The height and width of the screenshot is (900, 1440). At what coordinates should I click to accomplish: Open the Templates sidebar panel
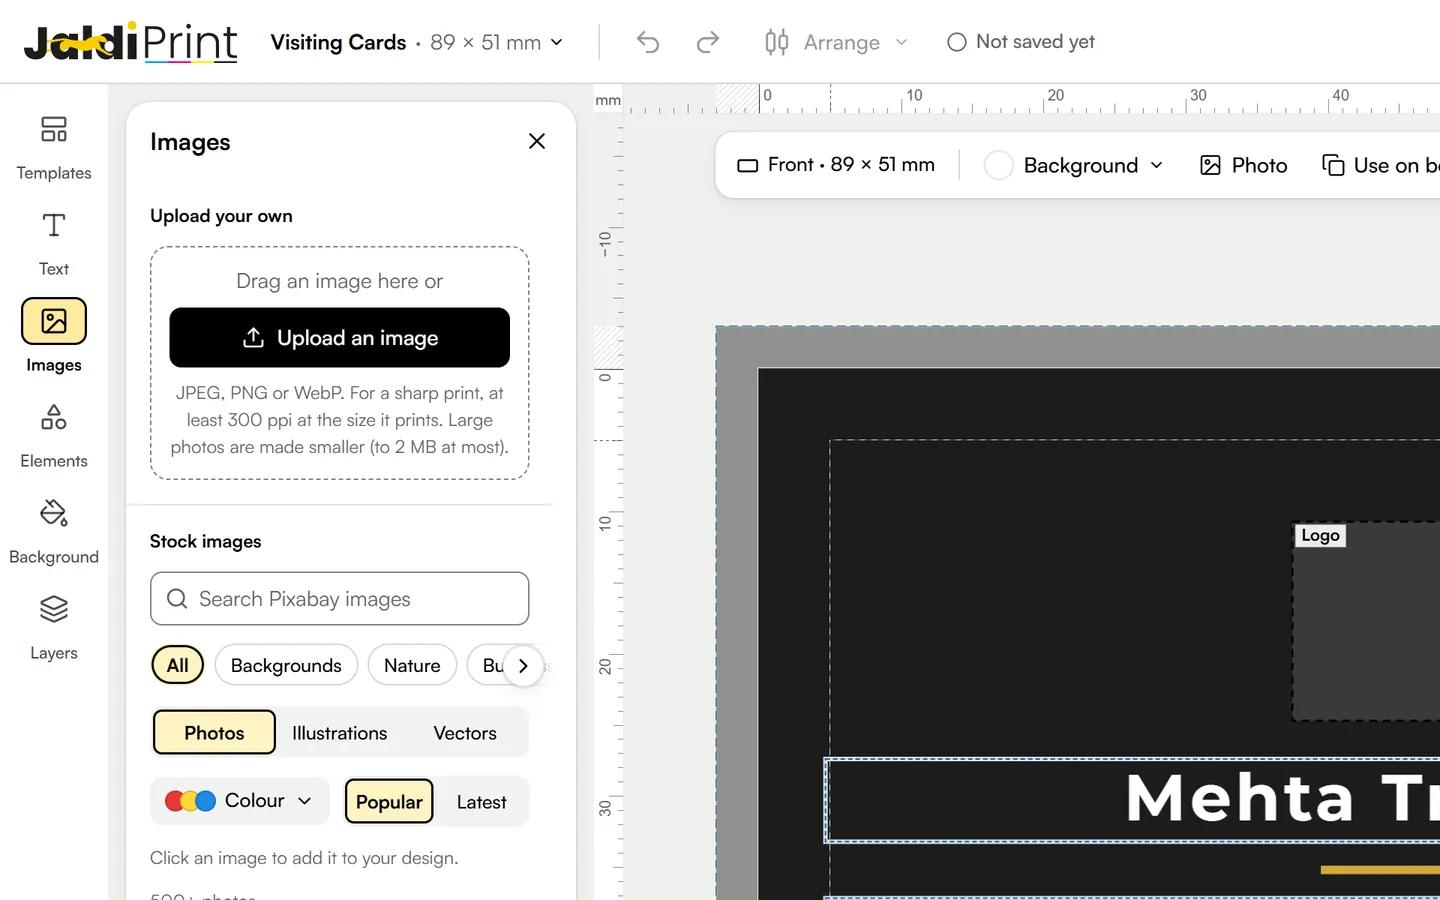(x=54, y=148)
